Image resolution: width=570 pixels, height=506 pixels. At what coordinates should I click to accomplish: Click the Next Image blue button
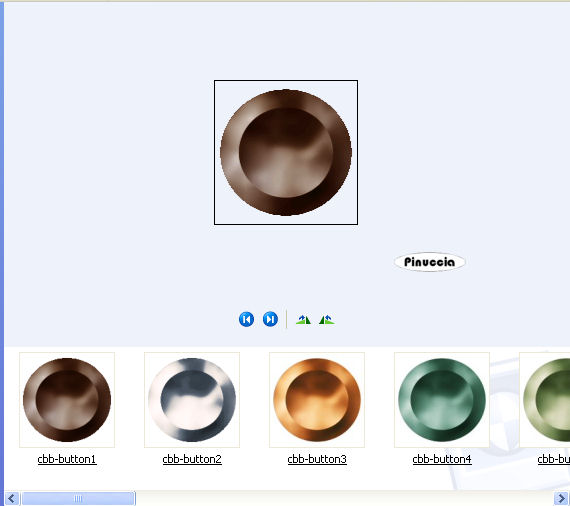(x=270, y=320)
